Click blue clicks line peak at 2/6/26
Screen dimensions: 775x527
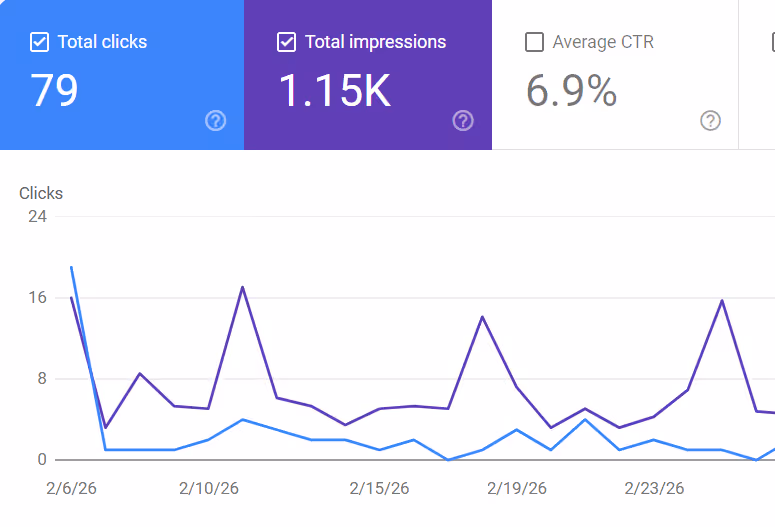coord(71,268)
